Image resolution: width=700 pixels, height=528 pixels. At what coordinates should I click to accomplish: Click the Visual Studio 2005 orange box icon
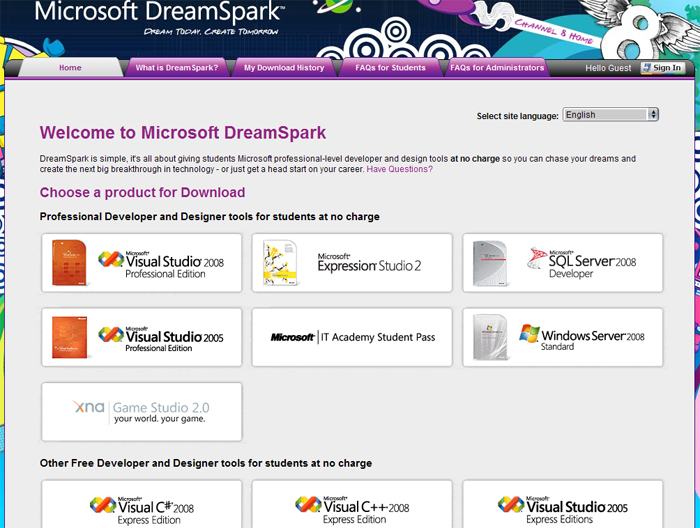point(70,337)
